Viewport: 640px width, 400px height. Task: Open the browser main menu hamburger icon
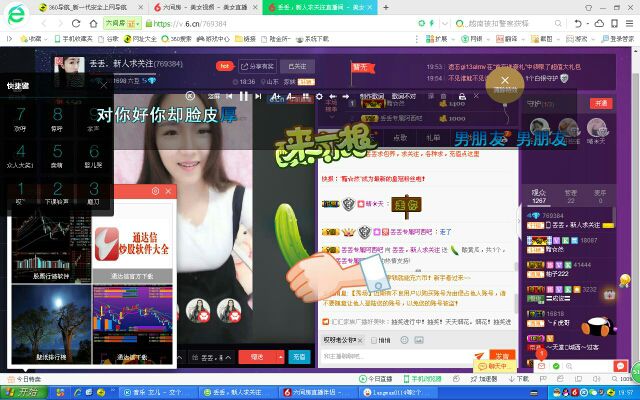(x=629, y=24)
